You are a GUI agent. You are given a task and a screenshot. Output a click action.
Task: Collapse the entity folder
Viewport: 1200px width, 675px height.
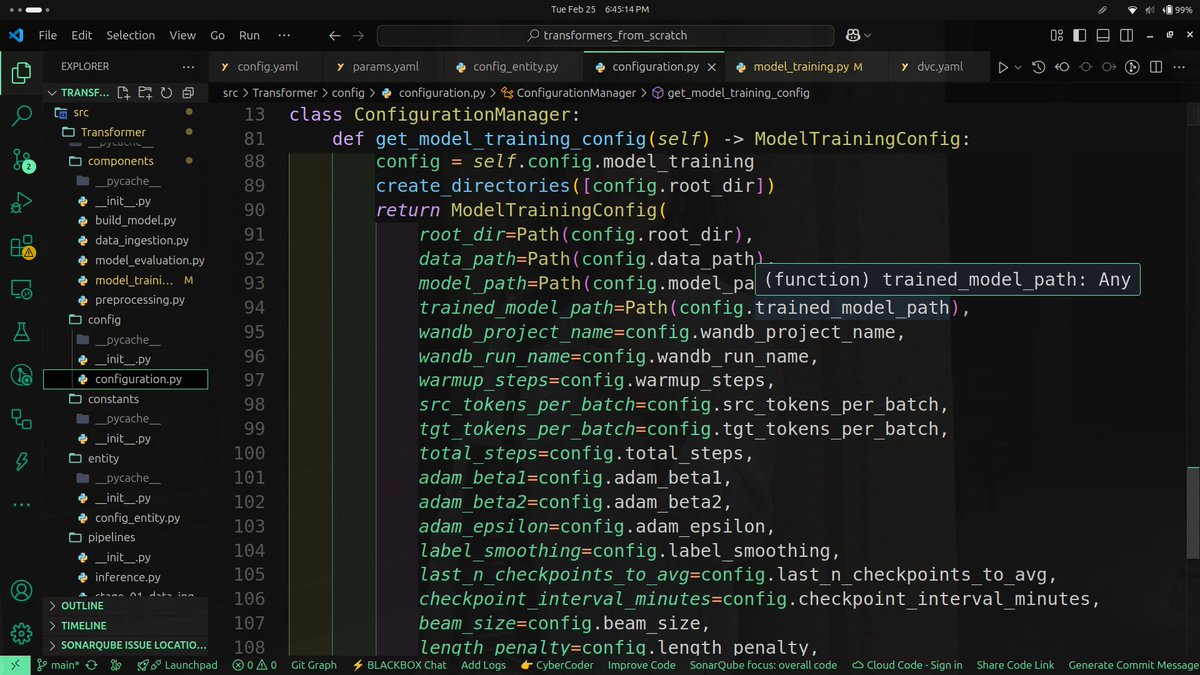(x=103, y=459)
